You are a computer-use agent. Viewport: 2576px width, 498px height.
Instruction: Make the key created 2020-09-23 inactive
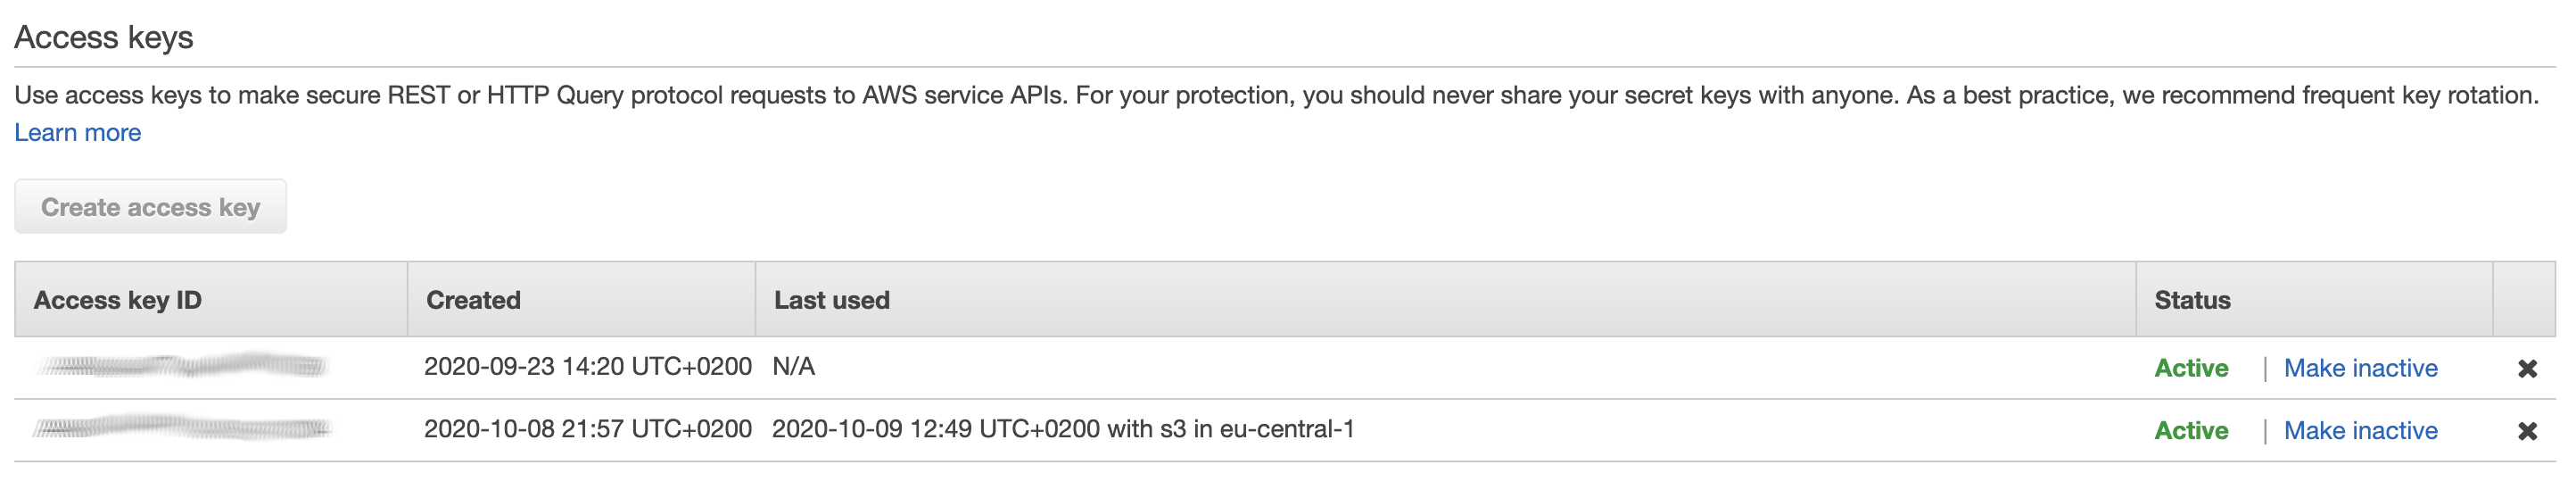pyautogui.click(x=2360, y=368)
